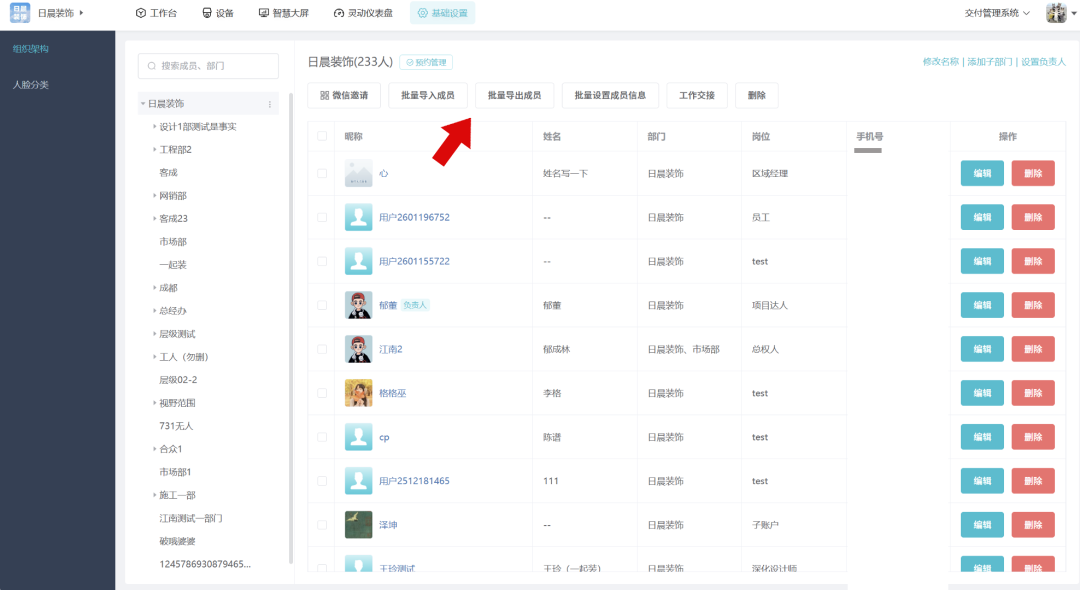Click the user avatar at top right

pyautogui.click(x=1056, y=13)
